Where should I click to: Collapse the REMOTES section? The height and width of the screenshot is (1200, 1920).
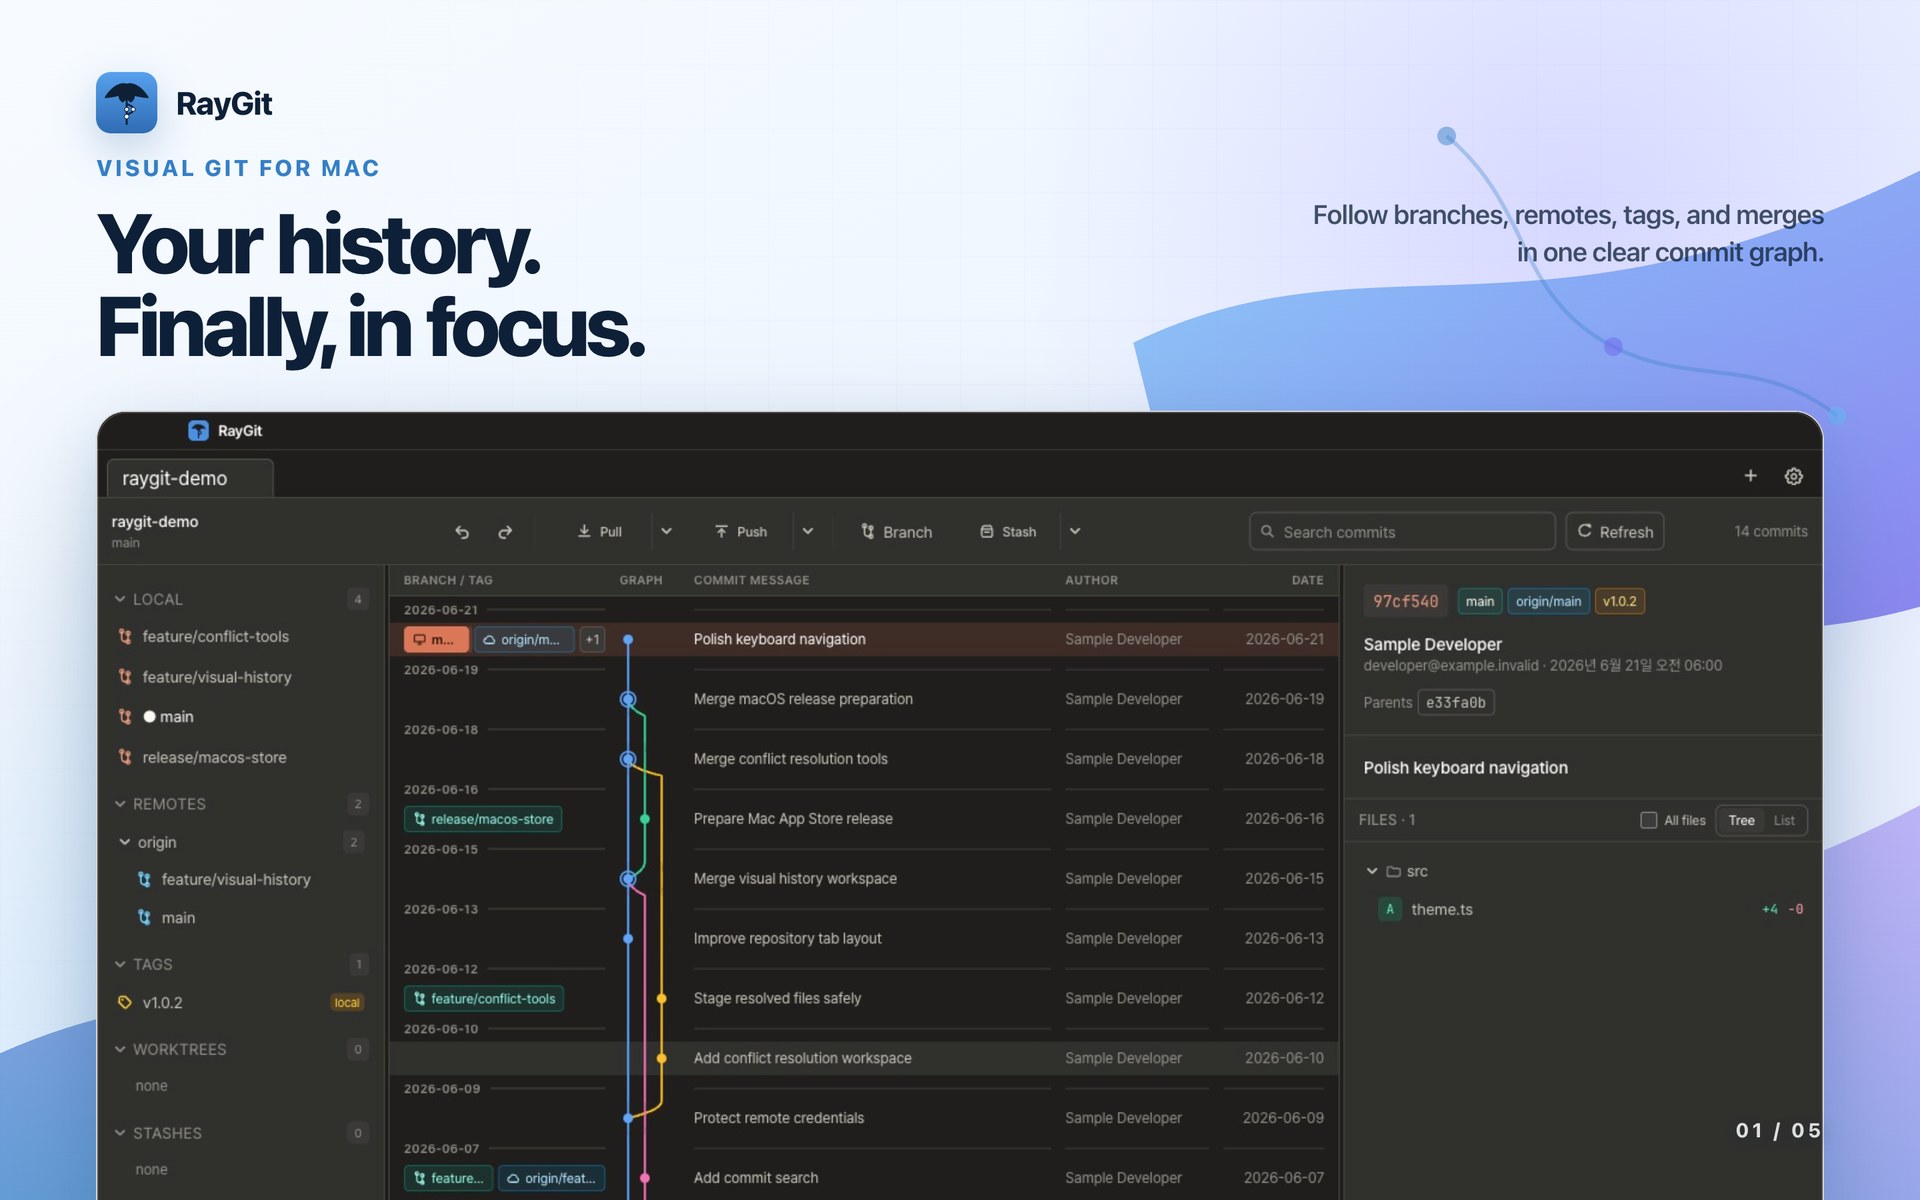120,804
